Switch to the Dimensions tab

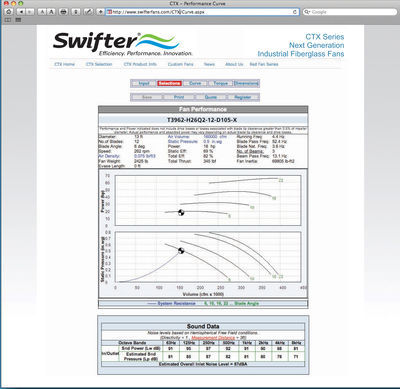[x=246, y=83]
